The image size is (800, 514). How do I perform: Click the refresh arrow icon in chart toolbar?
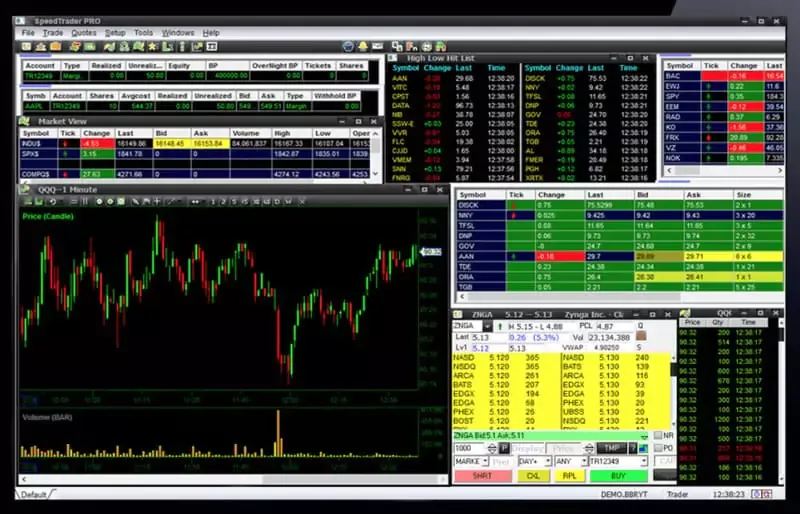(x=52, y=202)
